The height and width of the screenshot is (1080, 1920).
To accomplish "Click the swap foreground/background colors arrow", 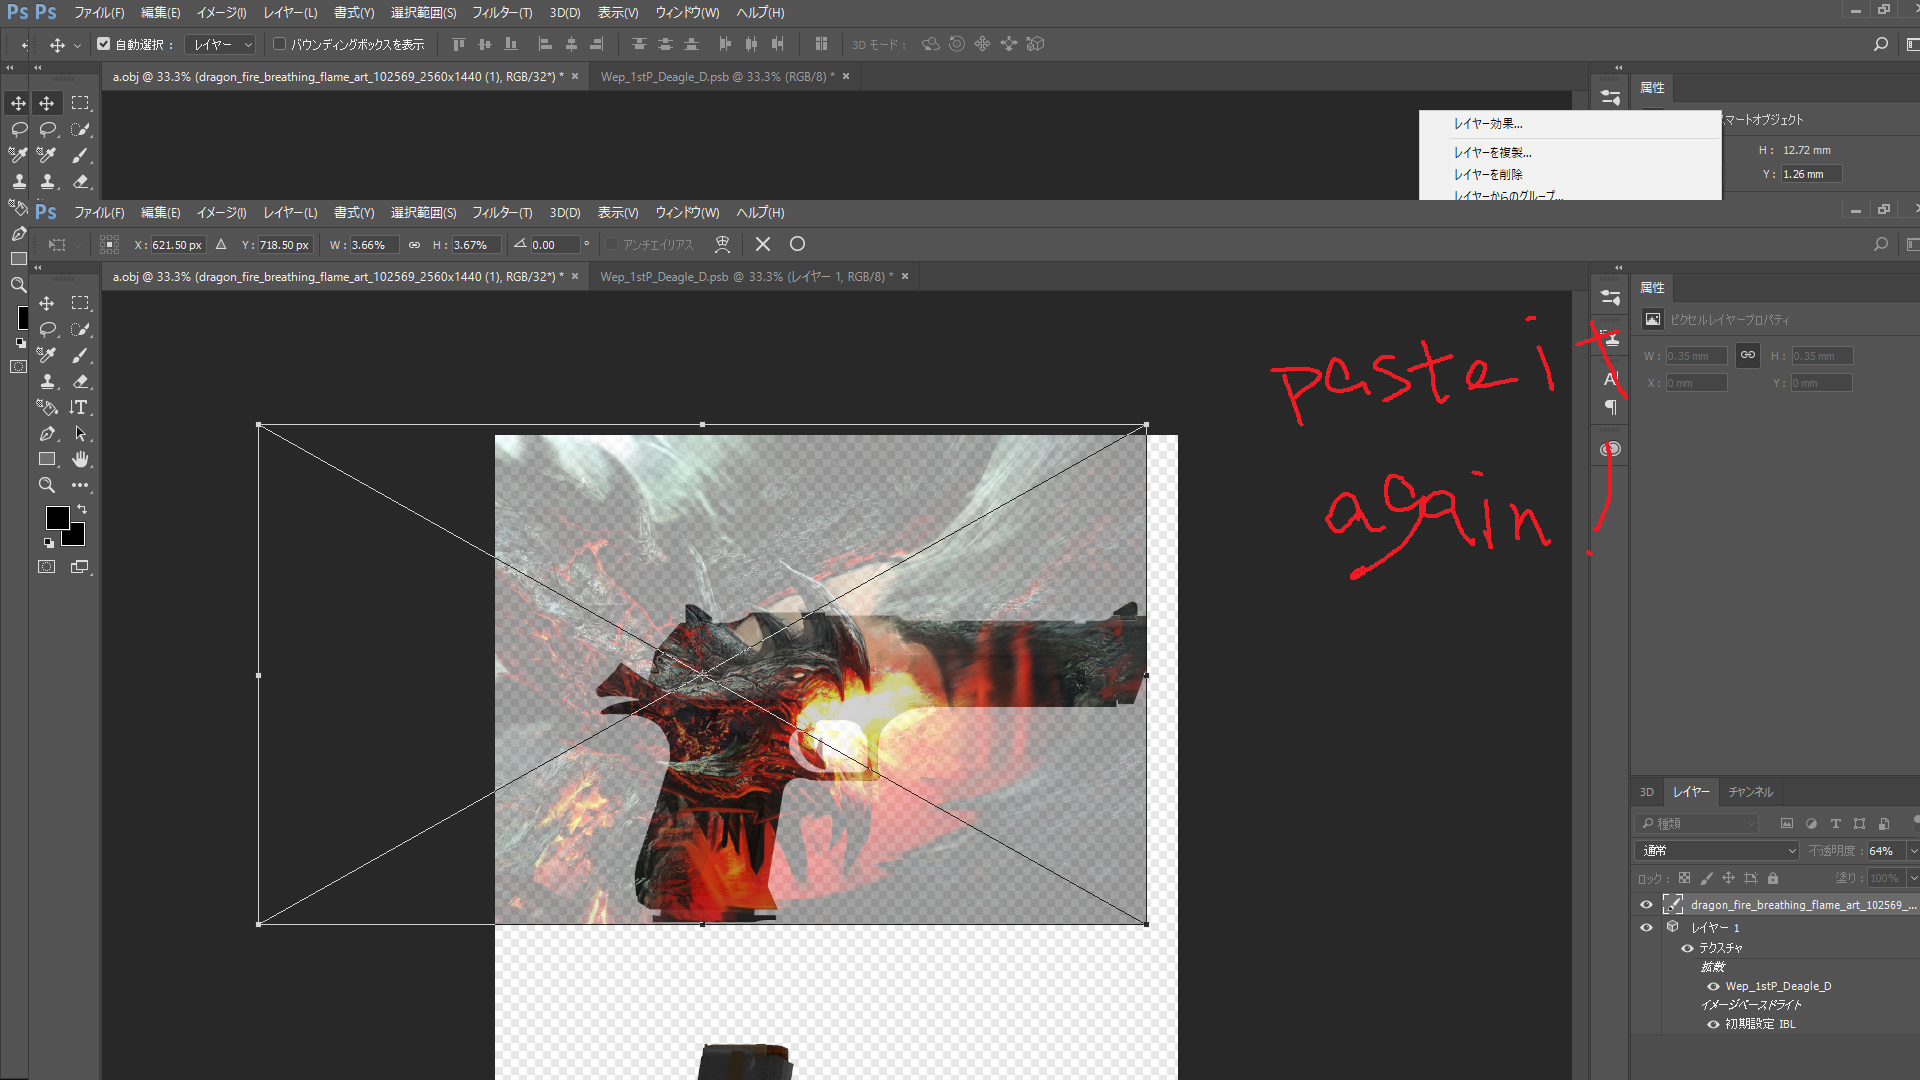I will [x=82, y=509].
